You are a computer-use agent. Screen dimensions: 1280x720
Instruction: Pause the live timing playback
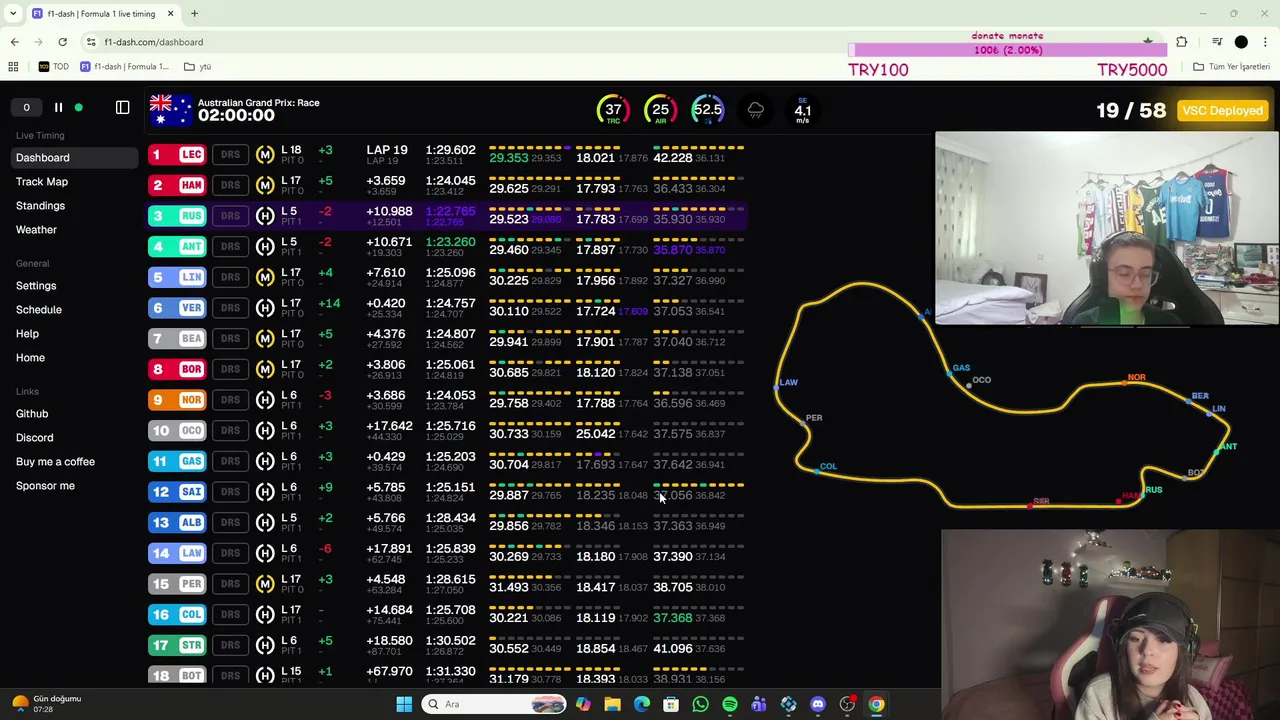[58, 107]
